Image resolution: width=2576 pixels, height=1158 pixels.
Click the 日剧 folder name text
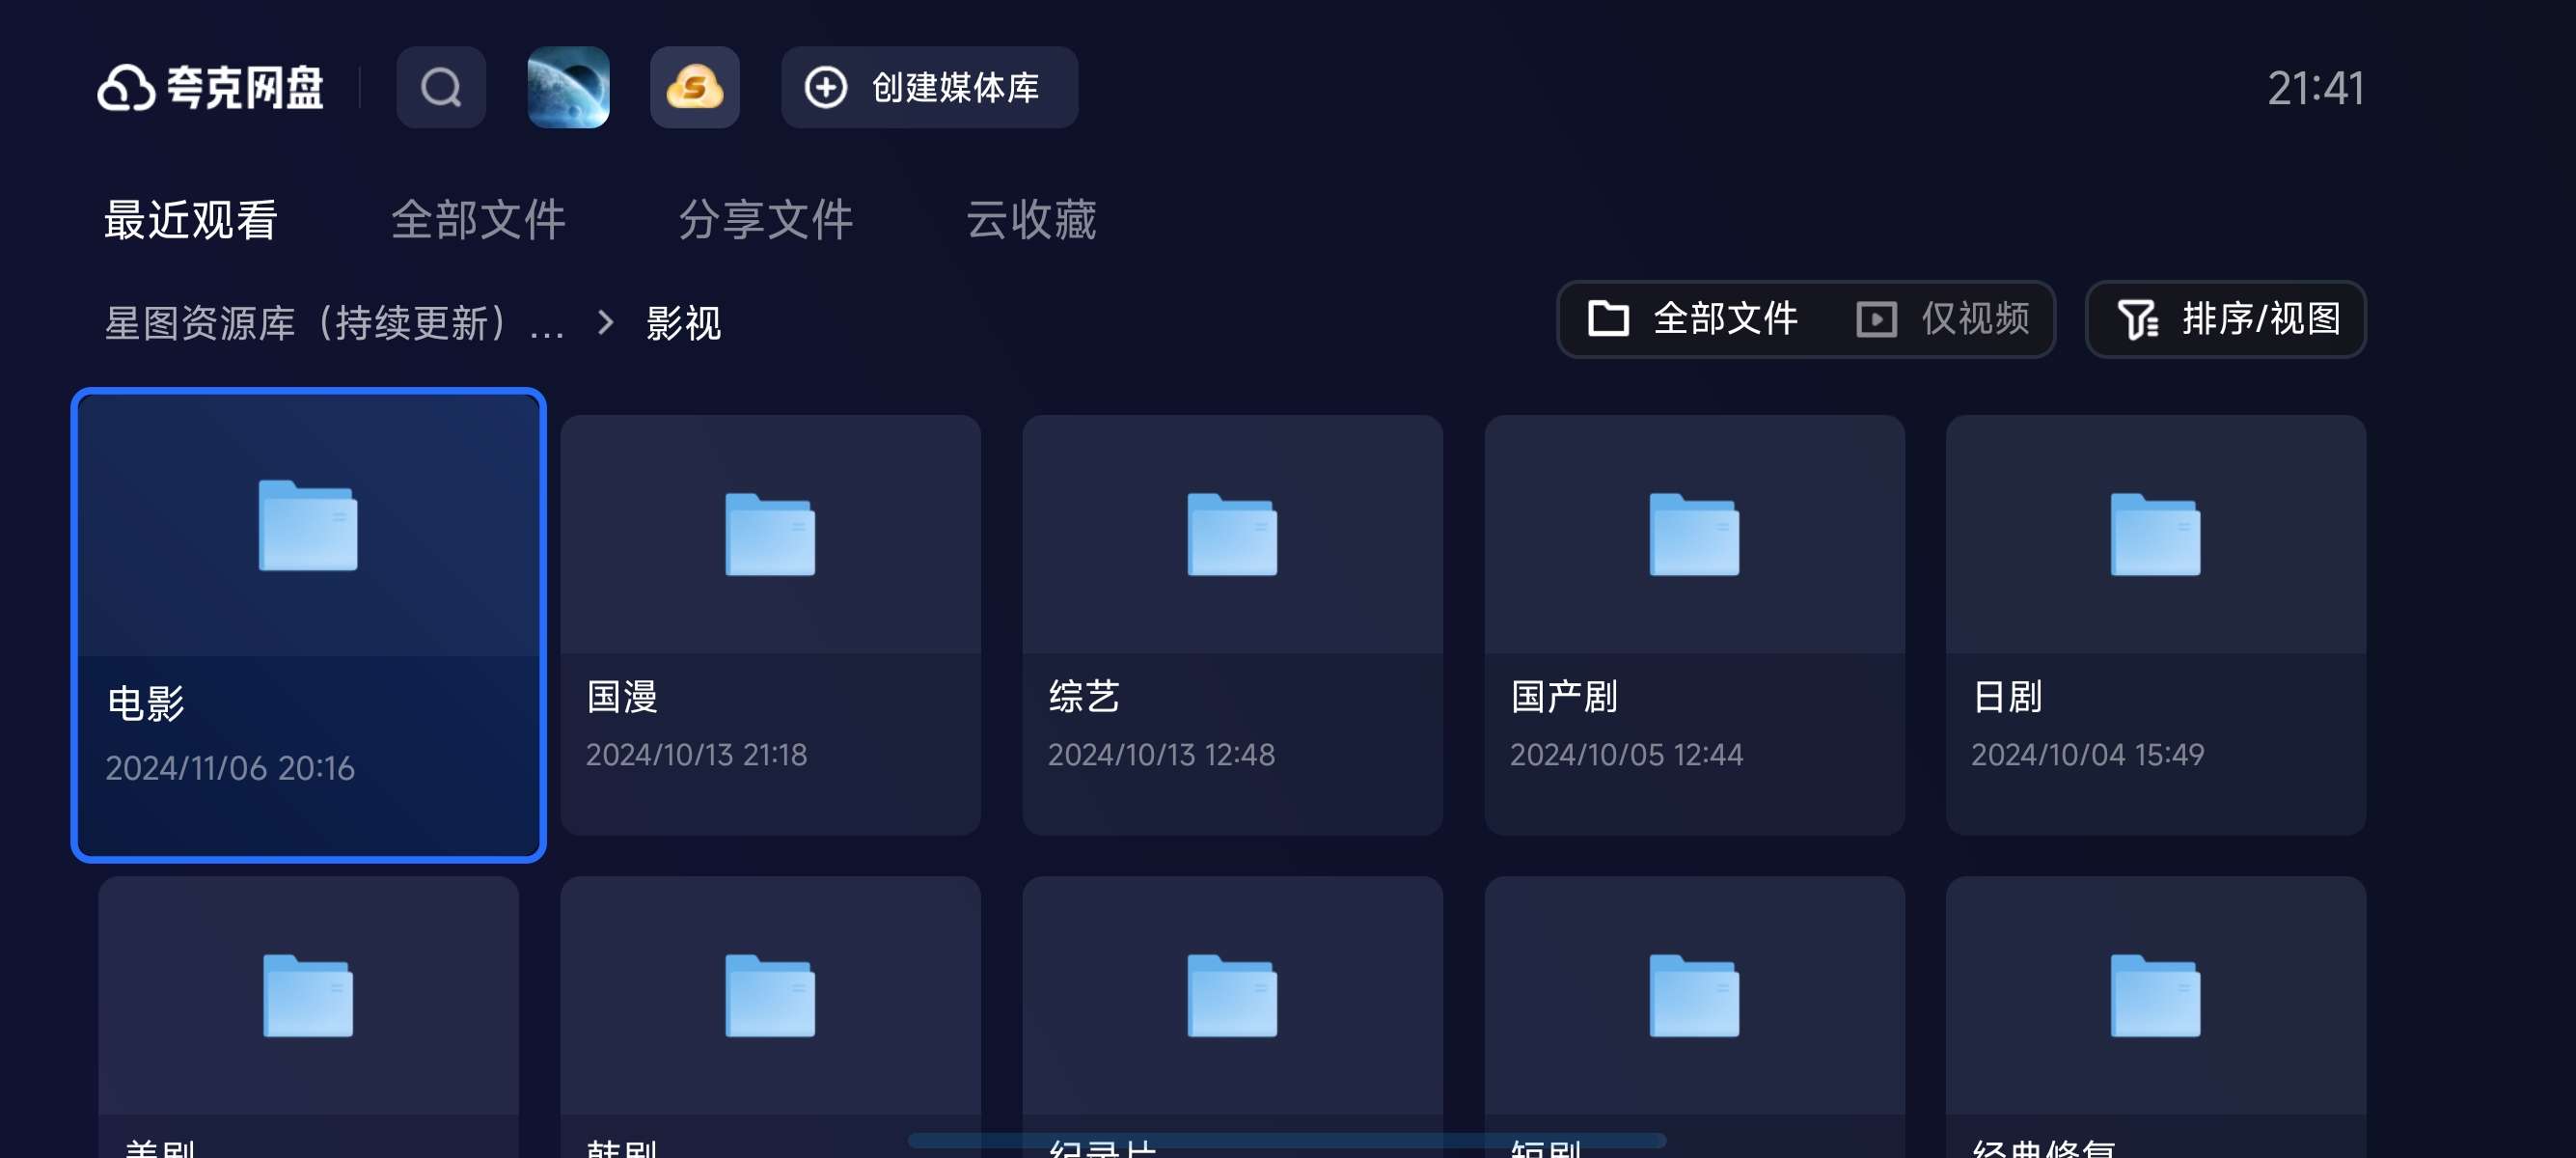pyautogui.click(x=2007, y=696)
